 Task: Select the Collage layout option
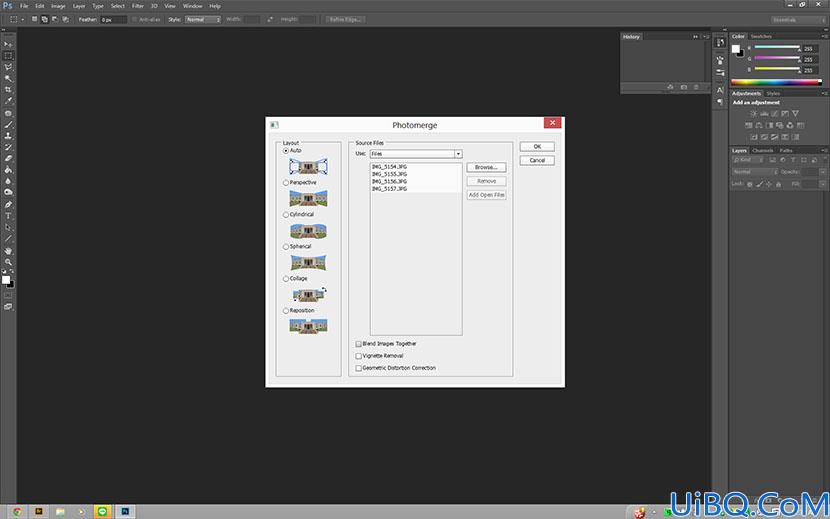(286, 279)
